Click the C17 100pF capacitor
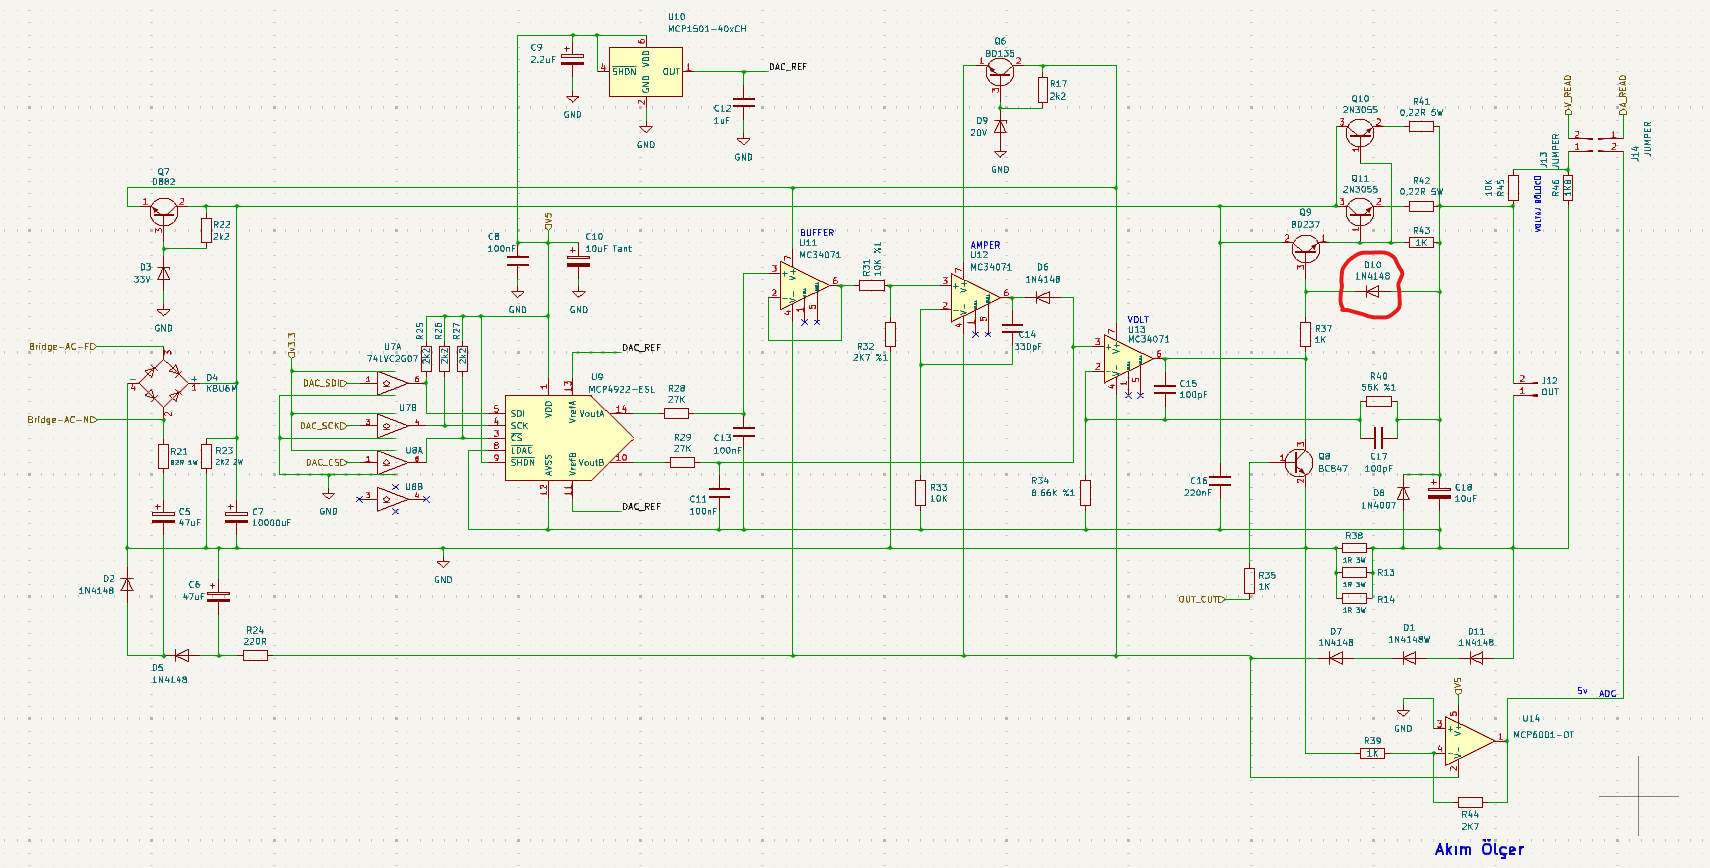This screenshot has width=1710, height=868. [x=1379, y=437]
